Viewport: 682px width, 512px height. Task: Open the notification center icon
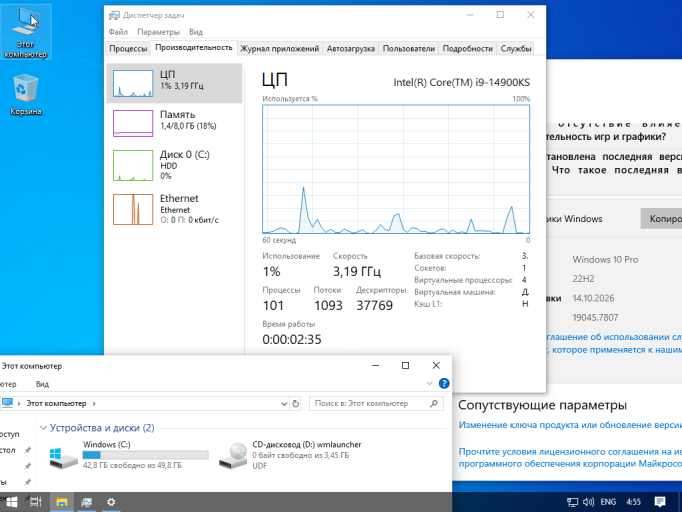pyautogui.click(x=660, y=502)
